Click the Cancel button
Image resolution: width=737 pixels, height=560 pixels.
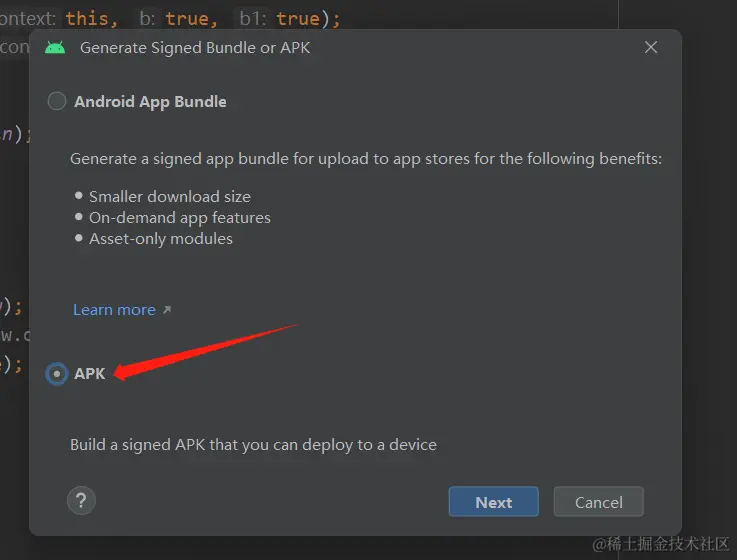[x=598, y=502]
